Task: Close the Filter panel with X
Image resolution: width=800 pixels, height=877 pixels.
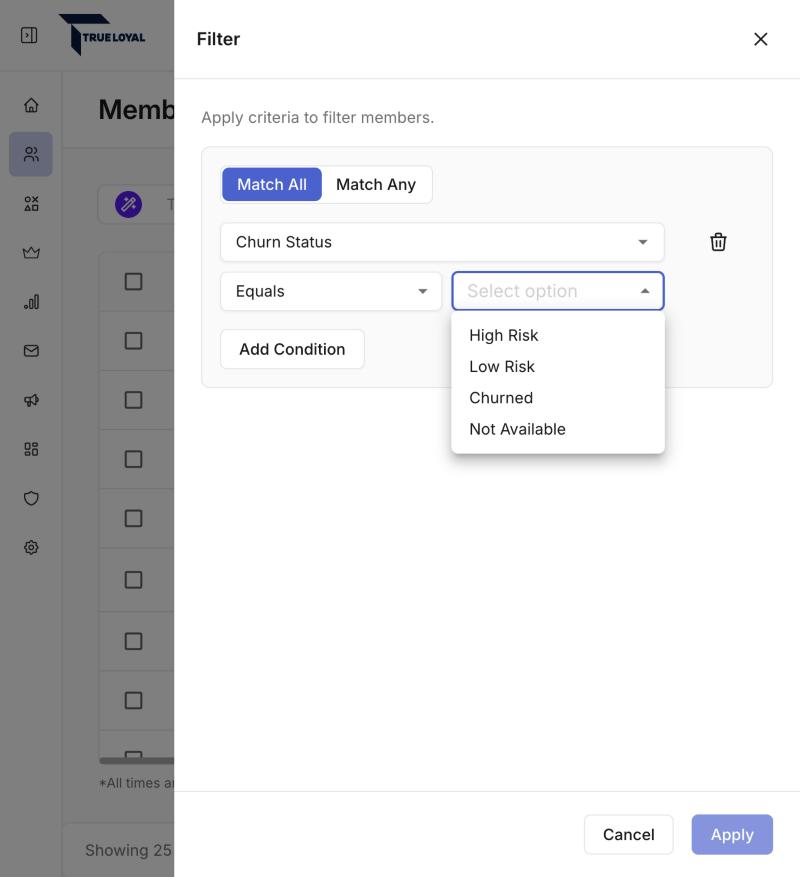Action: (x=761, y=39)
